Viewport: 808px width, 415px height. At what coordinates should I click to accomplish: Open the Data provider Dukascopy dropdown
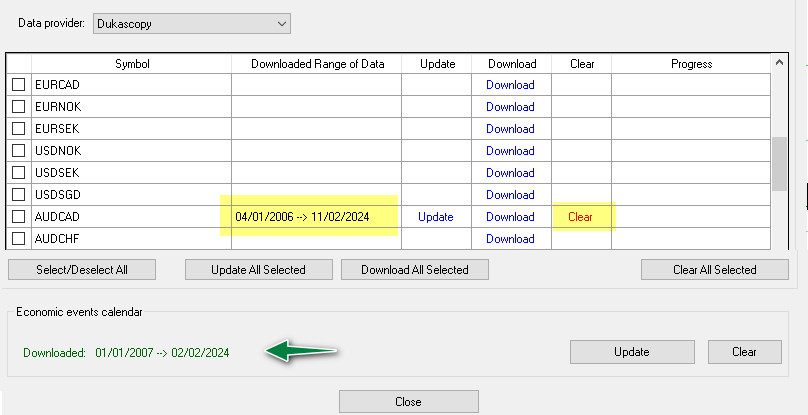[192, 24]
